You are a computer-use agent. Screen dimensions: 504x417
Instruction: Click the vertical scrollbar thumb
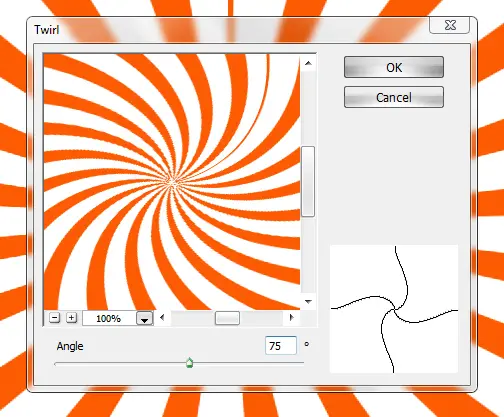click(308, 181)
